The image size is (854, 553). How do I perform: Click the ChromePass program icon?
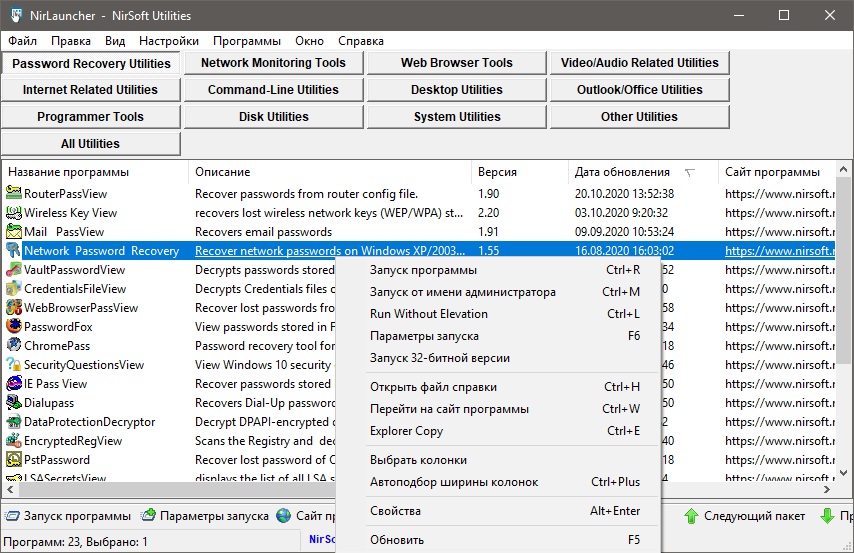(x=14, y=345)
